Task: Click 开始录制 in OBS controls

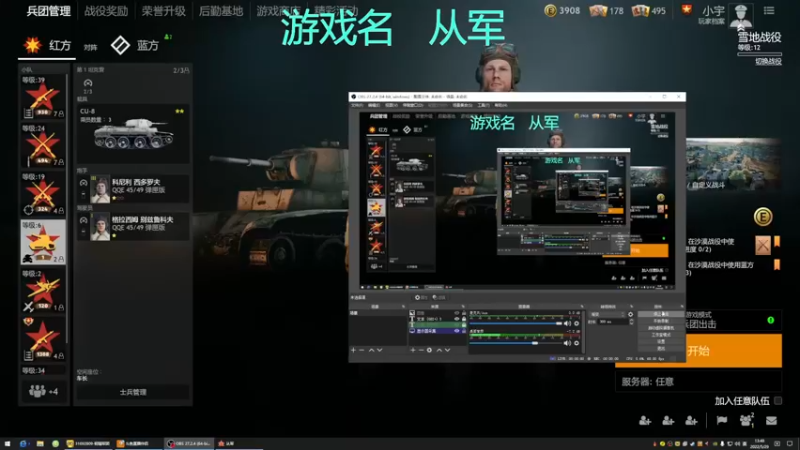Action: pyautogui.click(x=661, y=321)
